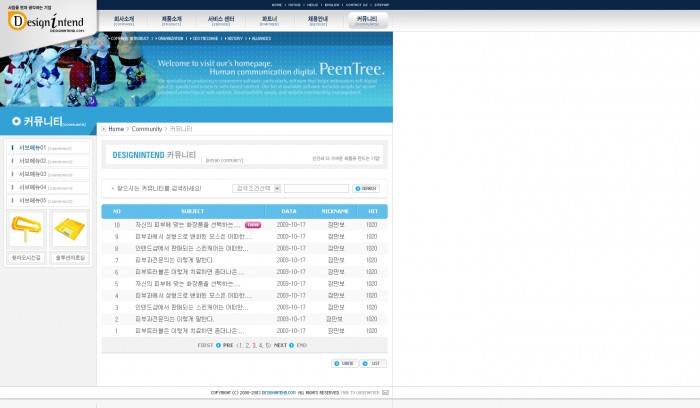Click the NICKNAME column header
Viewport: 700px width, 408px height.
click(335, 211)
